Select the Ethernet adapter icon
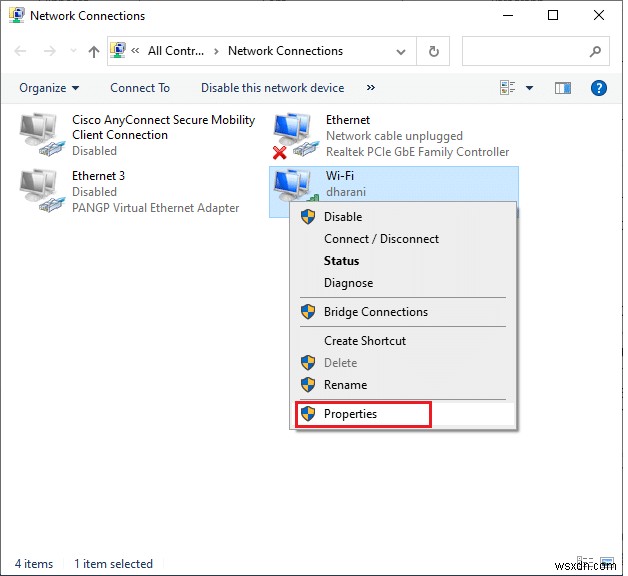This screenshot has height=576, width=628. click(x=296, y=136)
